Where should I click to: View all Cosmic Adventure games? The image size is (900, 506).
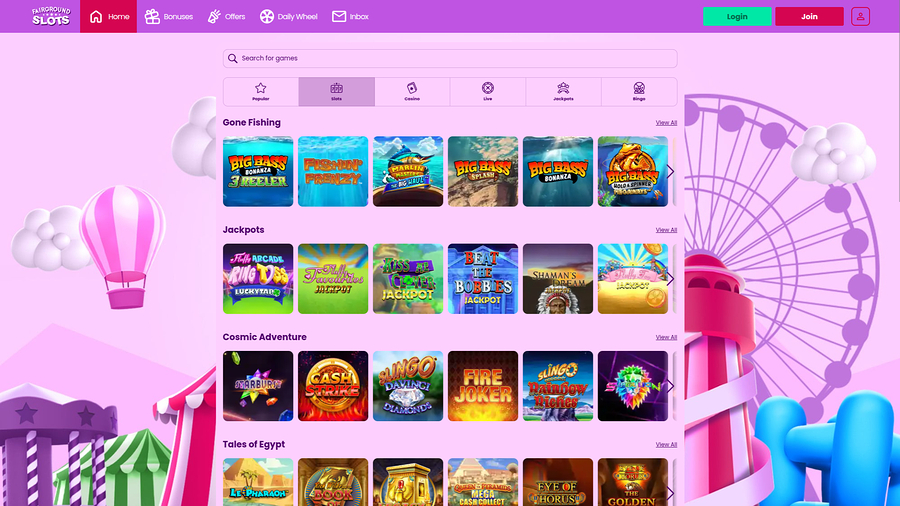(x=666, y=337)
